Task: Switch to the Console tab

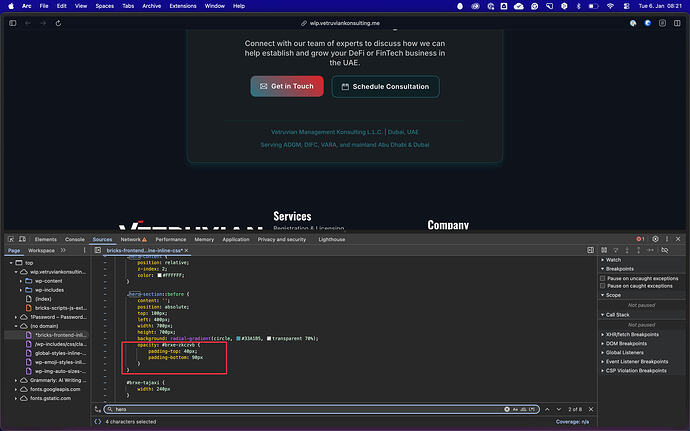Action: pos(75,239)
